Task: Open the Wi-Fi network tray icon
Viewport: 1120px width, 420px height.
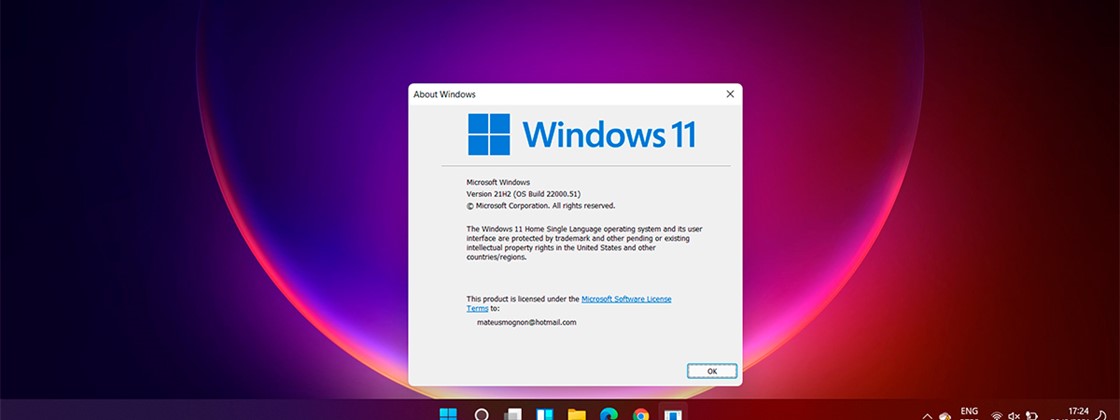Action: (x=997, y=415)
